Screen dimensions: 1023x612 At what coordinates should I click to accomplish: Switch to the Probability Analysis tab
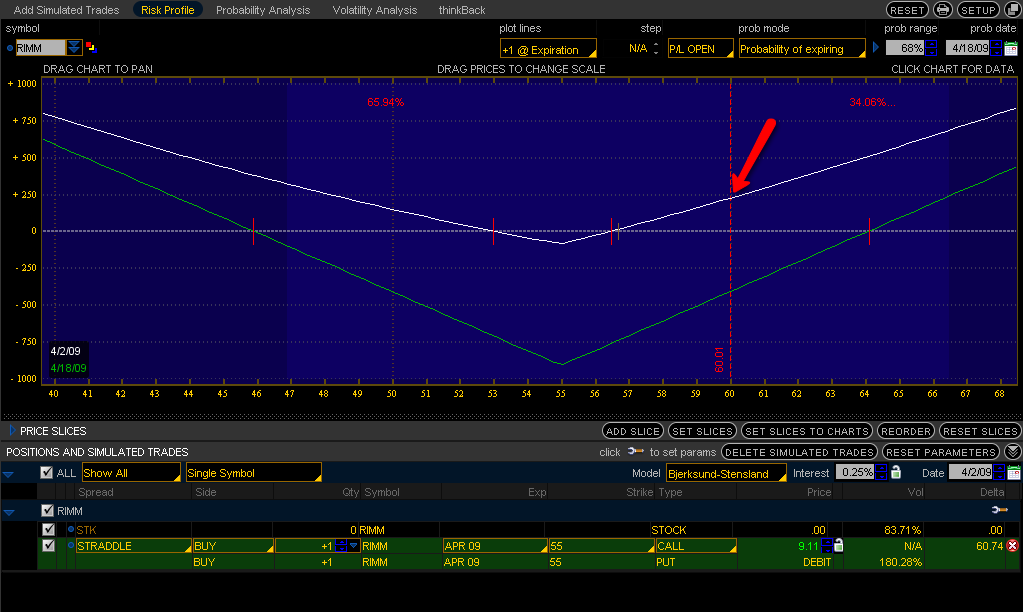(262, 10)
